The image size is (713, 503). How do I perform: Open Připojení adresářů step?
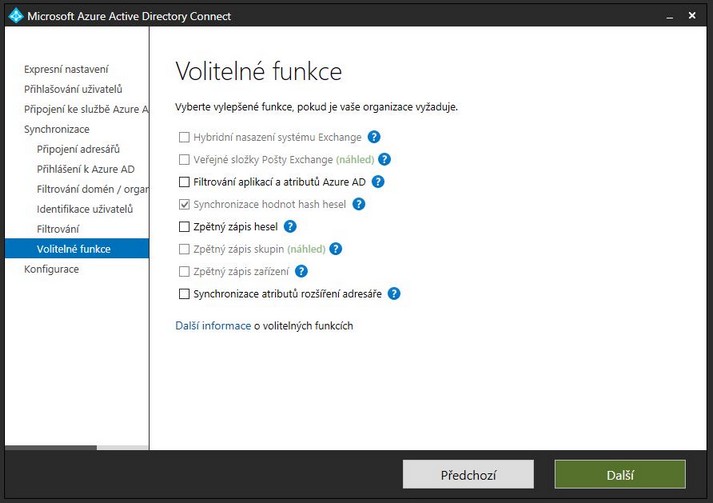(78, 149)
